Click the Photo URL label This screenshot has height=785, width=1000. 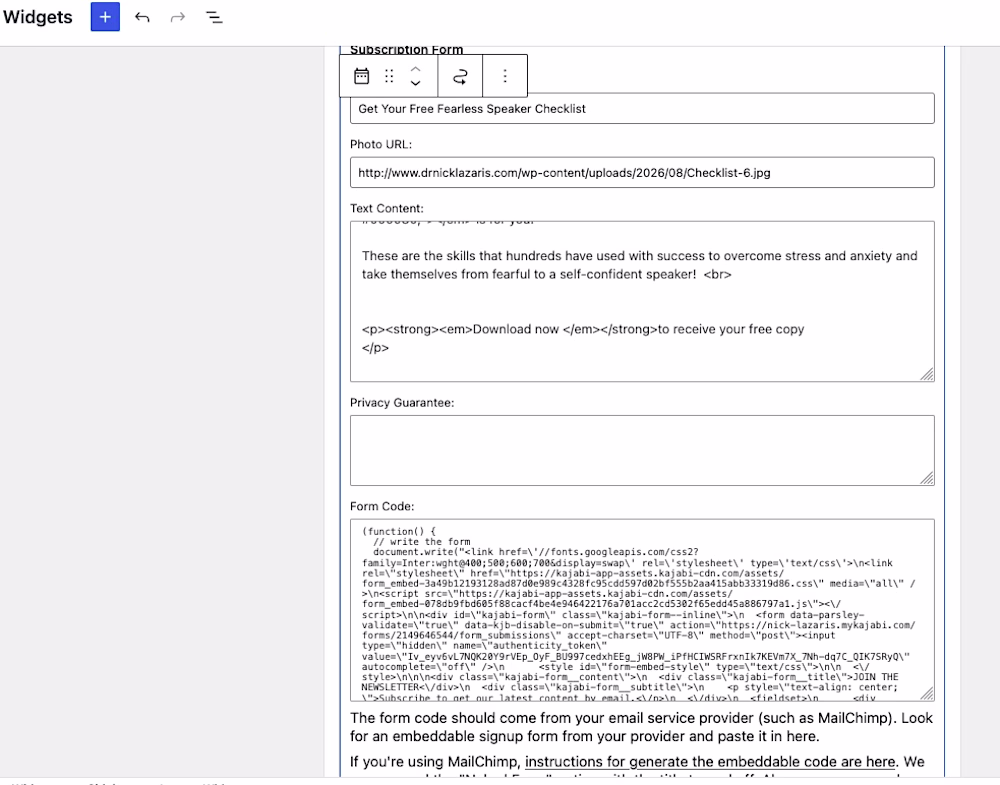(381, 144)
